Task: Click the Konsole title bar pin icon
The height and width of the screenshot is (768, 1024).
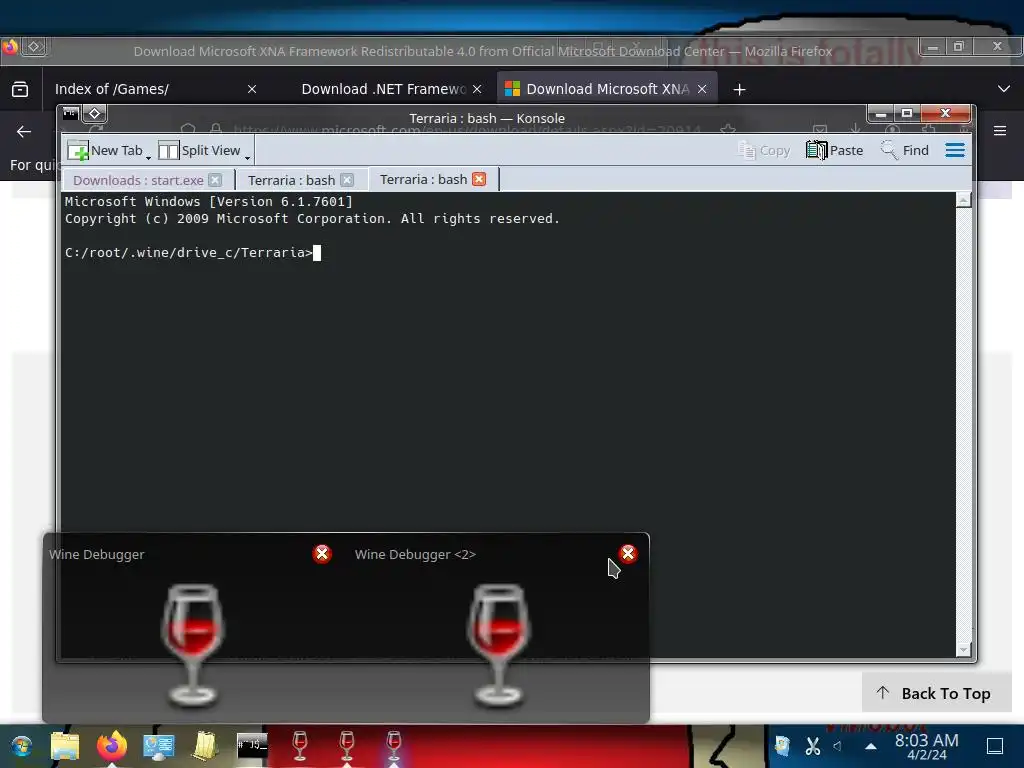Action: (x=95, y=114)
